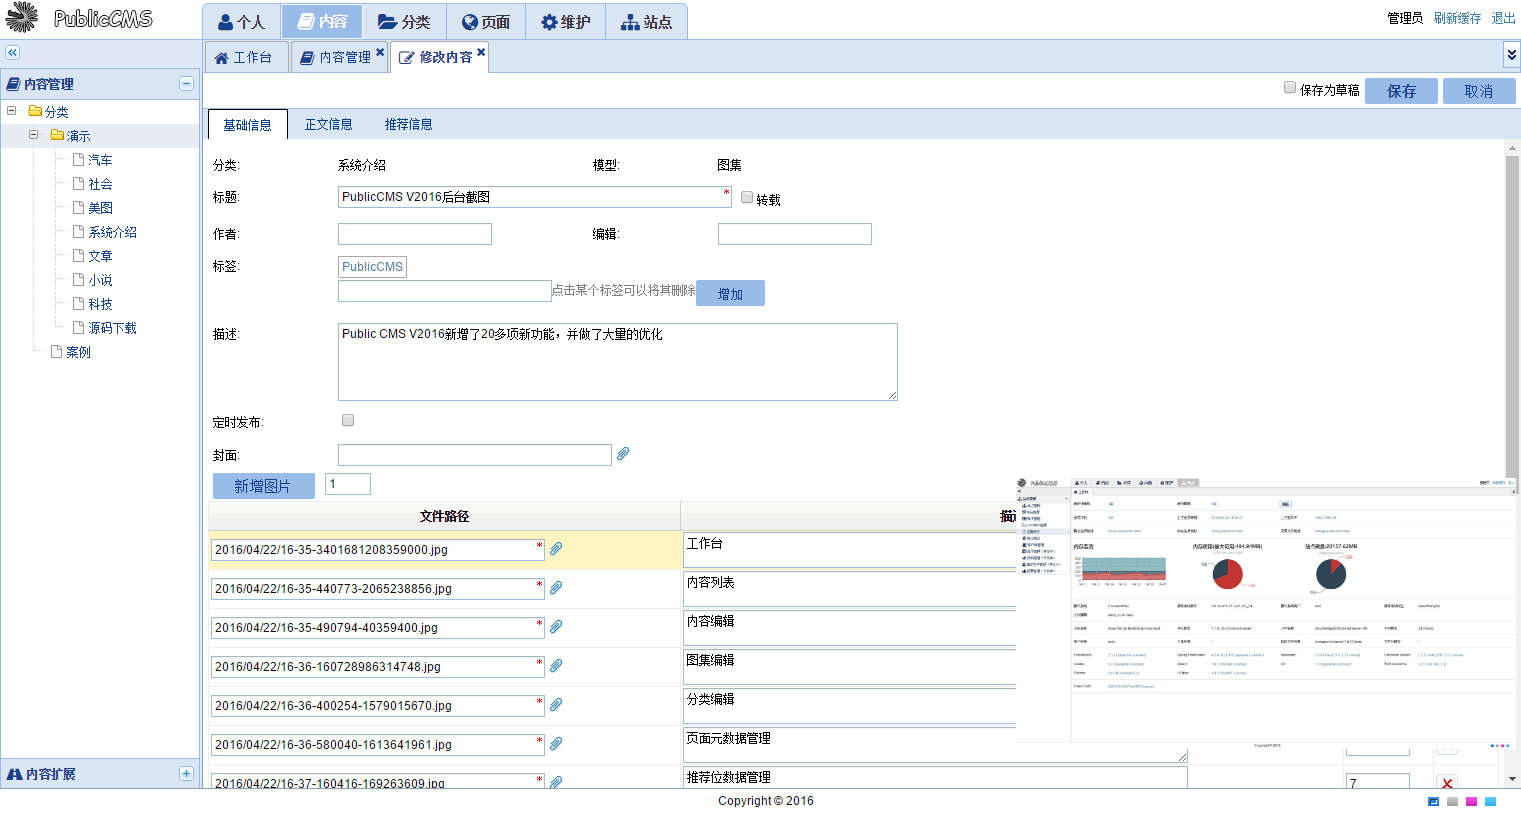The width and height of the screenshot is (1521, 814).
Task: Open the 分类 menu
Action: pos(404,22)
